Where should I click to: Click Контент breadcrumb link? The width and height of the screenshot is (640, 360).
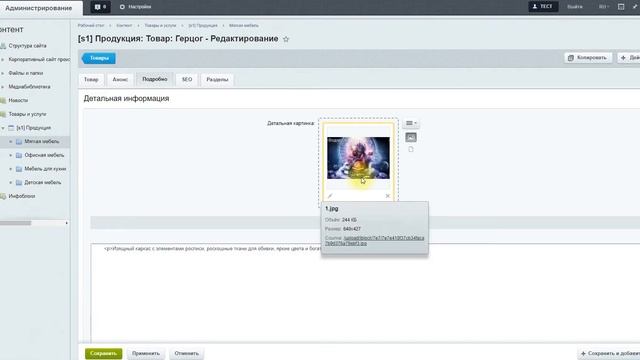pyautogui.click(x=124, y=25)
